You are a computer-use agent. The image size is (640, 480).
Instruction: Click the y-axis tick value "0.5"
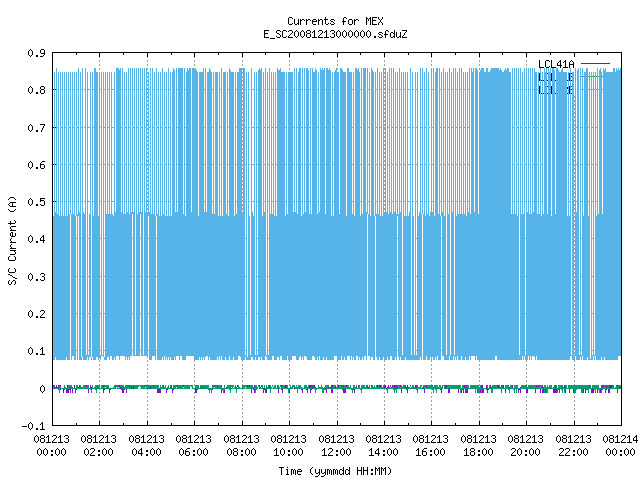point(37,202)
